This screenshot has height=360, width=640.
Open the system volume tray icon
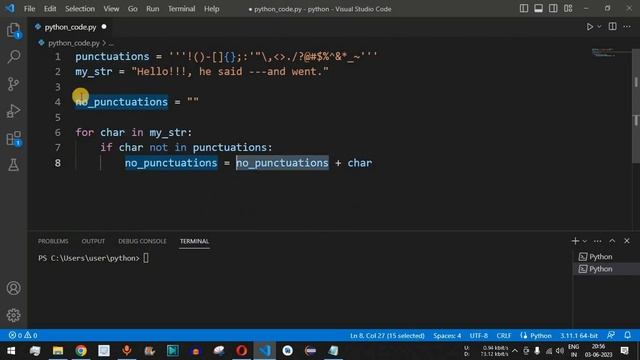click(x=560, y=351)
